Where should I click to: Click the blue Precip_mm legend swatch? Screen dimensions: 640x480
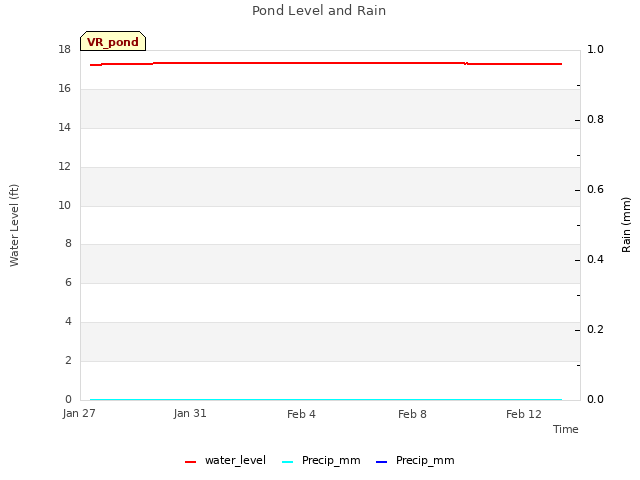tap(381, 462)
